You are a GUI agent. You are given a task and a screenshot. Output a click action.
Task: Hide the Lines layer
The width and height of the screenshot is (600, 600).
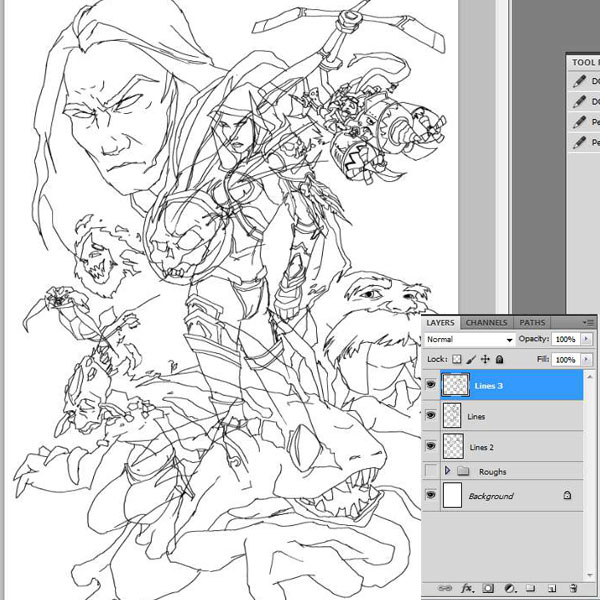[431, 416]
